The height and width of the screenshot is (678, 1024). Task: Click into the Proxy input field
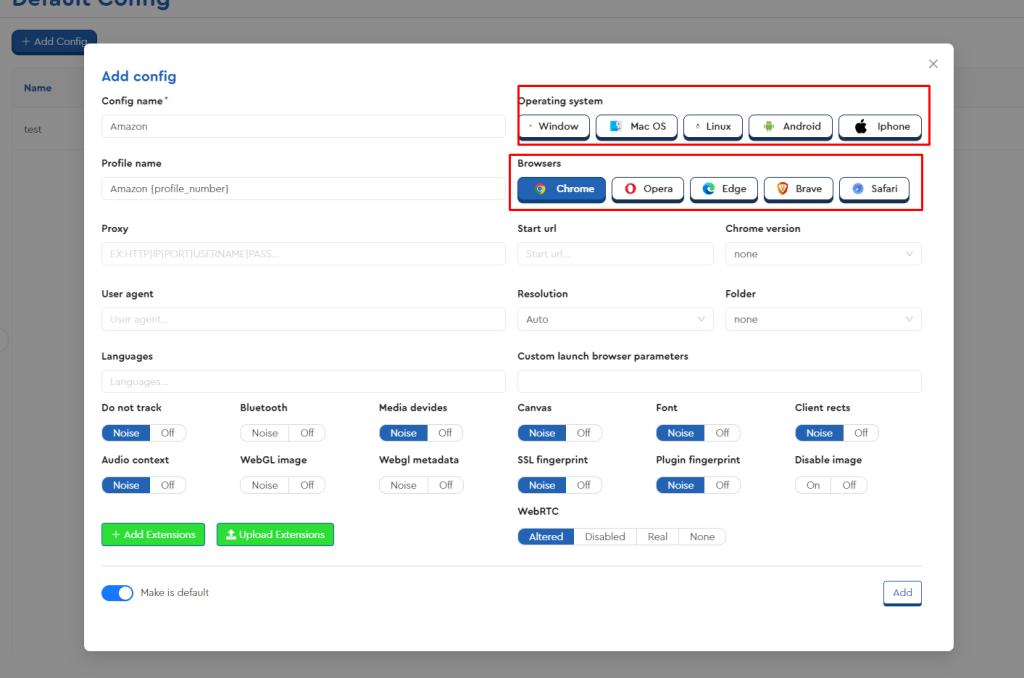point(303,254)
